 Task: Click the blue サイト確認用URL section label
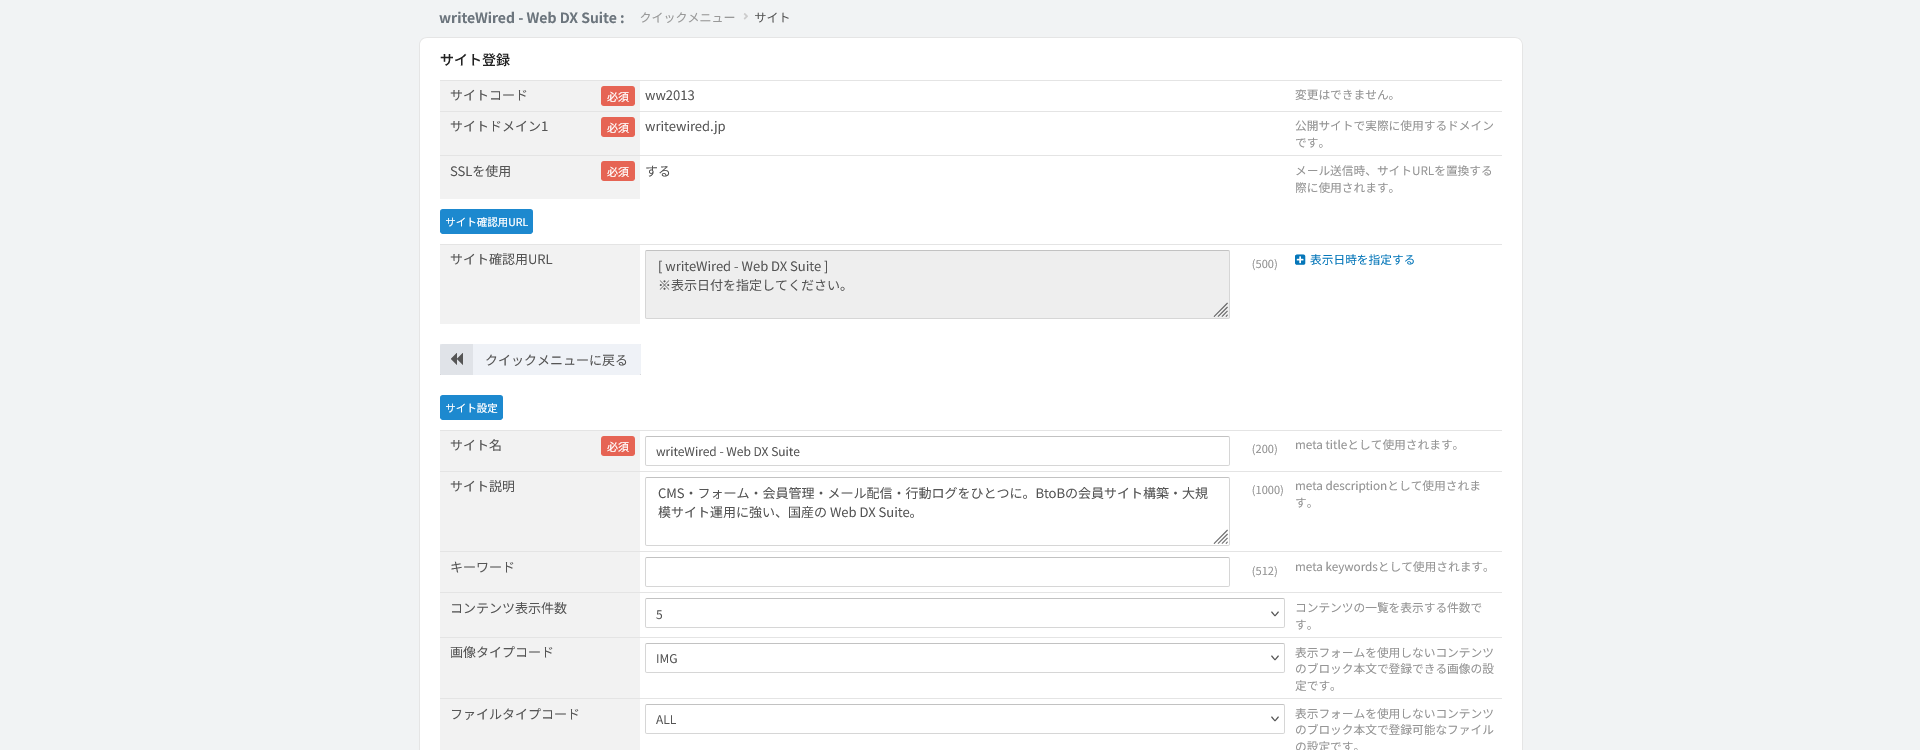[x=486, y=222]
